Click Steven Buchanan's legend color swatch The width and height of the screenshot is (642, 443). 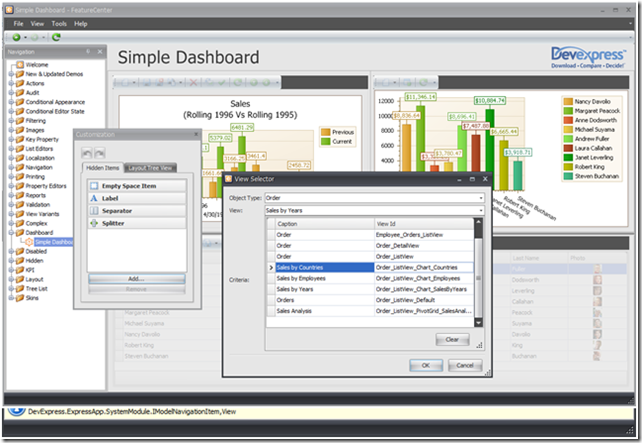pyautogui.click(x=568, y=176)
